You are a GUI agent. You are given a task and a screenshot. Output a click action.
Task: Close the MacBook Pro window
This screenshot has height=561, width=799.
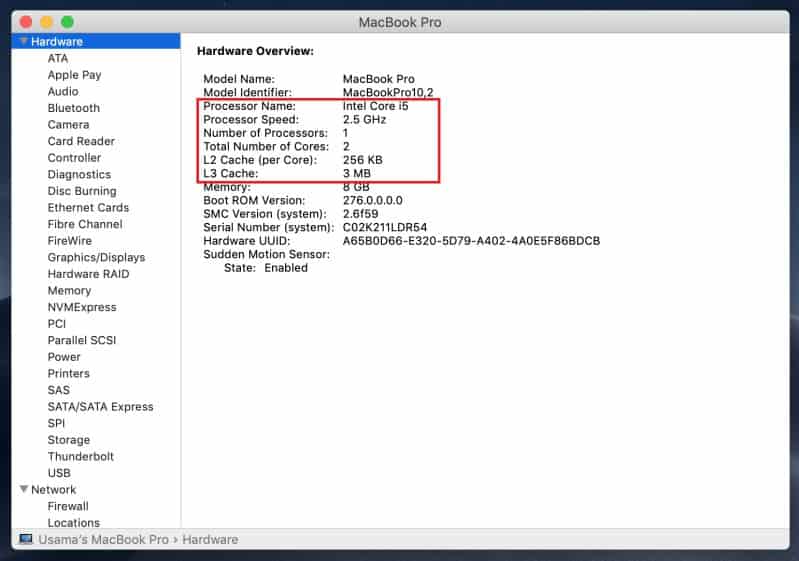click(x=26, y=22)
